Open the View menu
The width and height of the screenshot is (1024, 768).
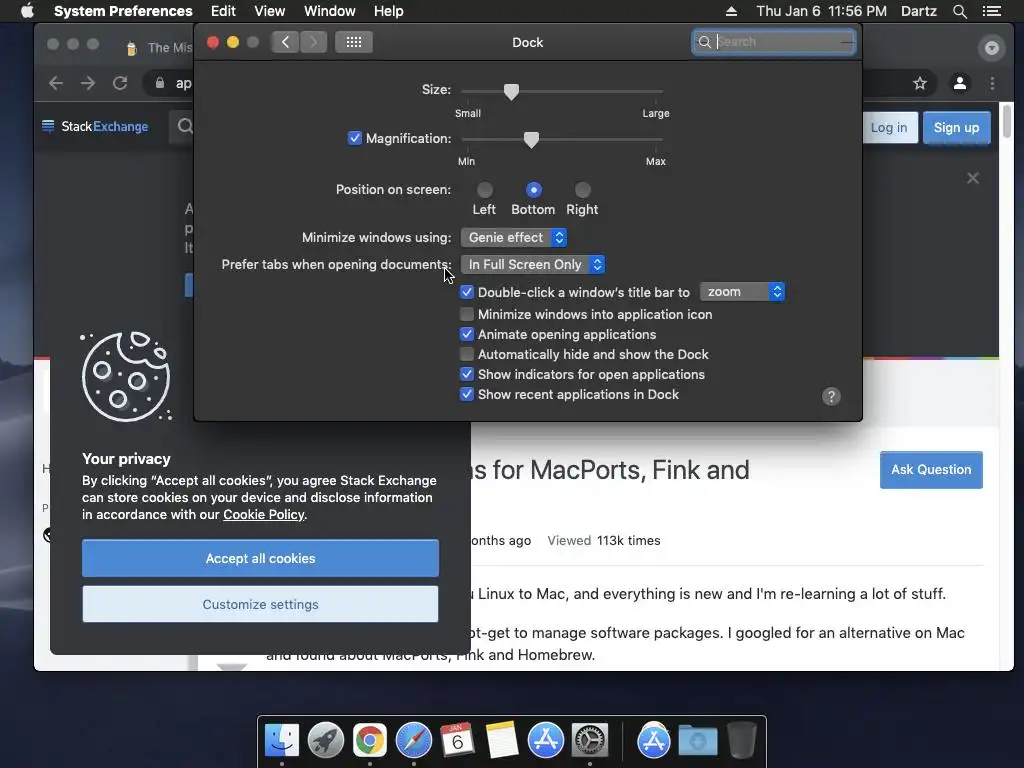[x=270, y=11]
